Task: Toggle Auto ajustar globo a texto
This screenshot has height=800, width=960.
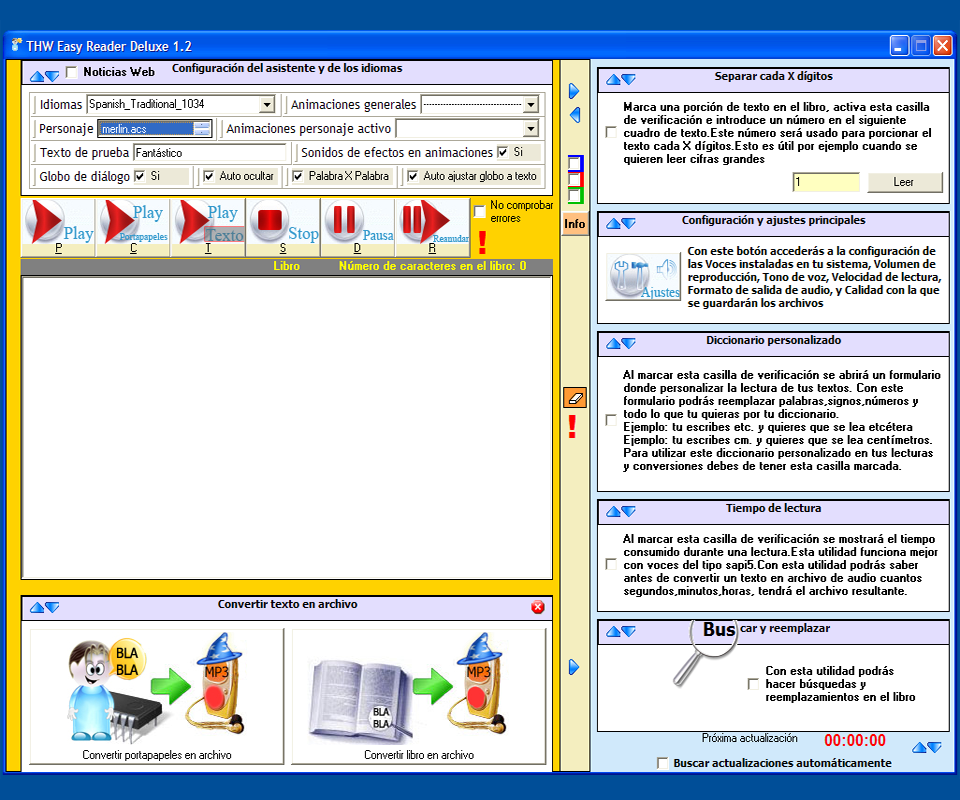Action: click(413, 176)
